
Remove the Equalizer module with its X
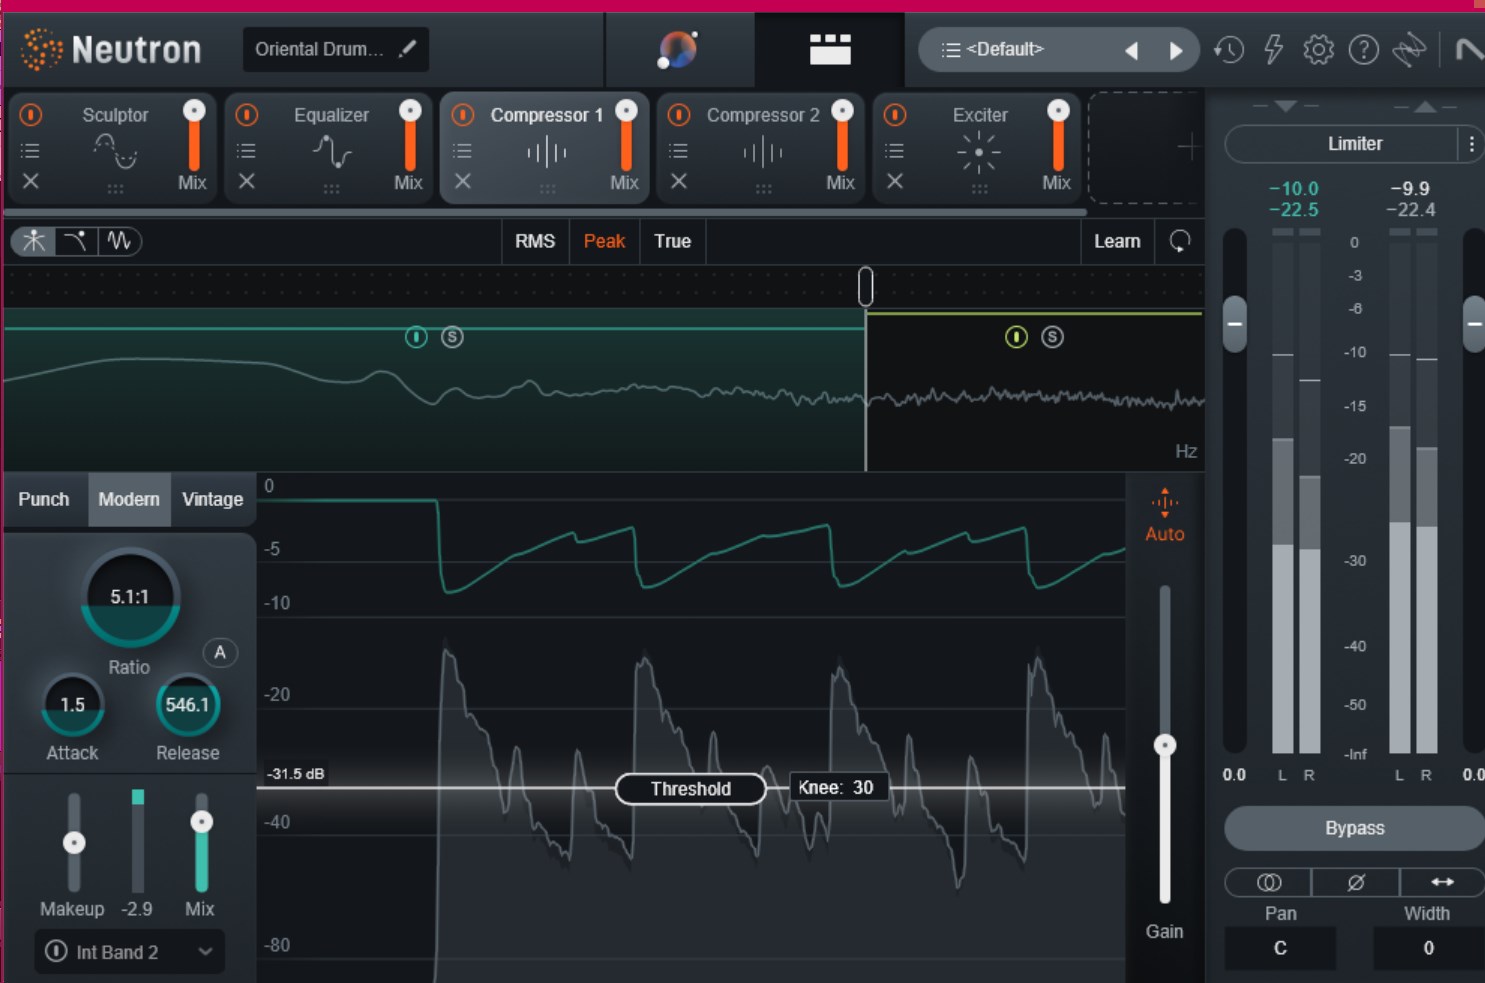pos(247,181)
